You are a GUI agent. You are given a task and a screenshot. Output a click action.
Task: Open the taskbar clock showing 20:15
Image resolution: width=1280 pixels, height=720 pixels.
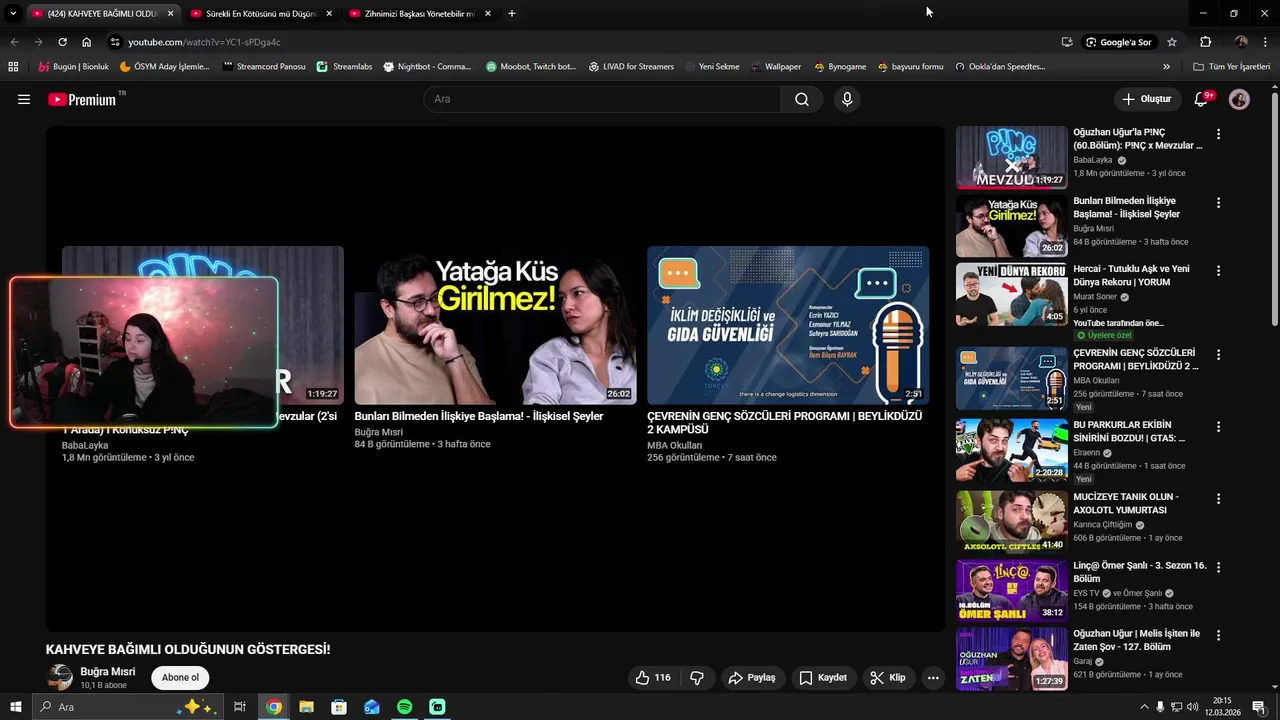point(1222,707)
